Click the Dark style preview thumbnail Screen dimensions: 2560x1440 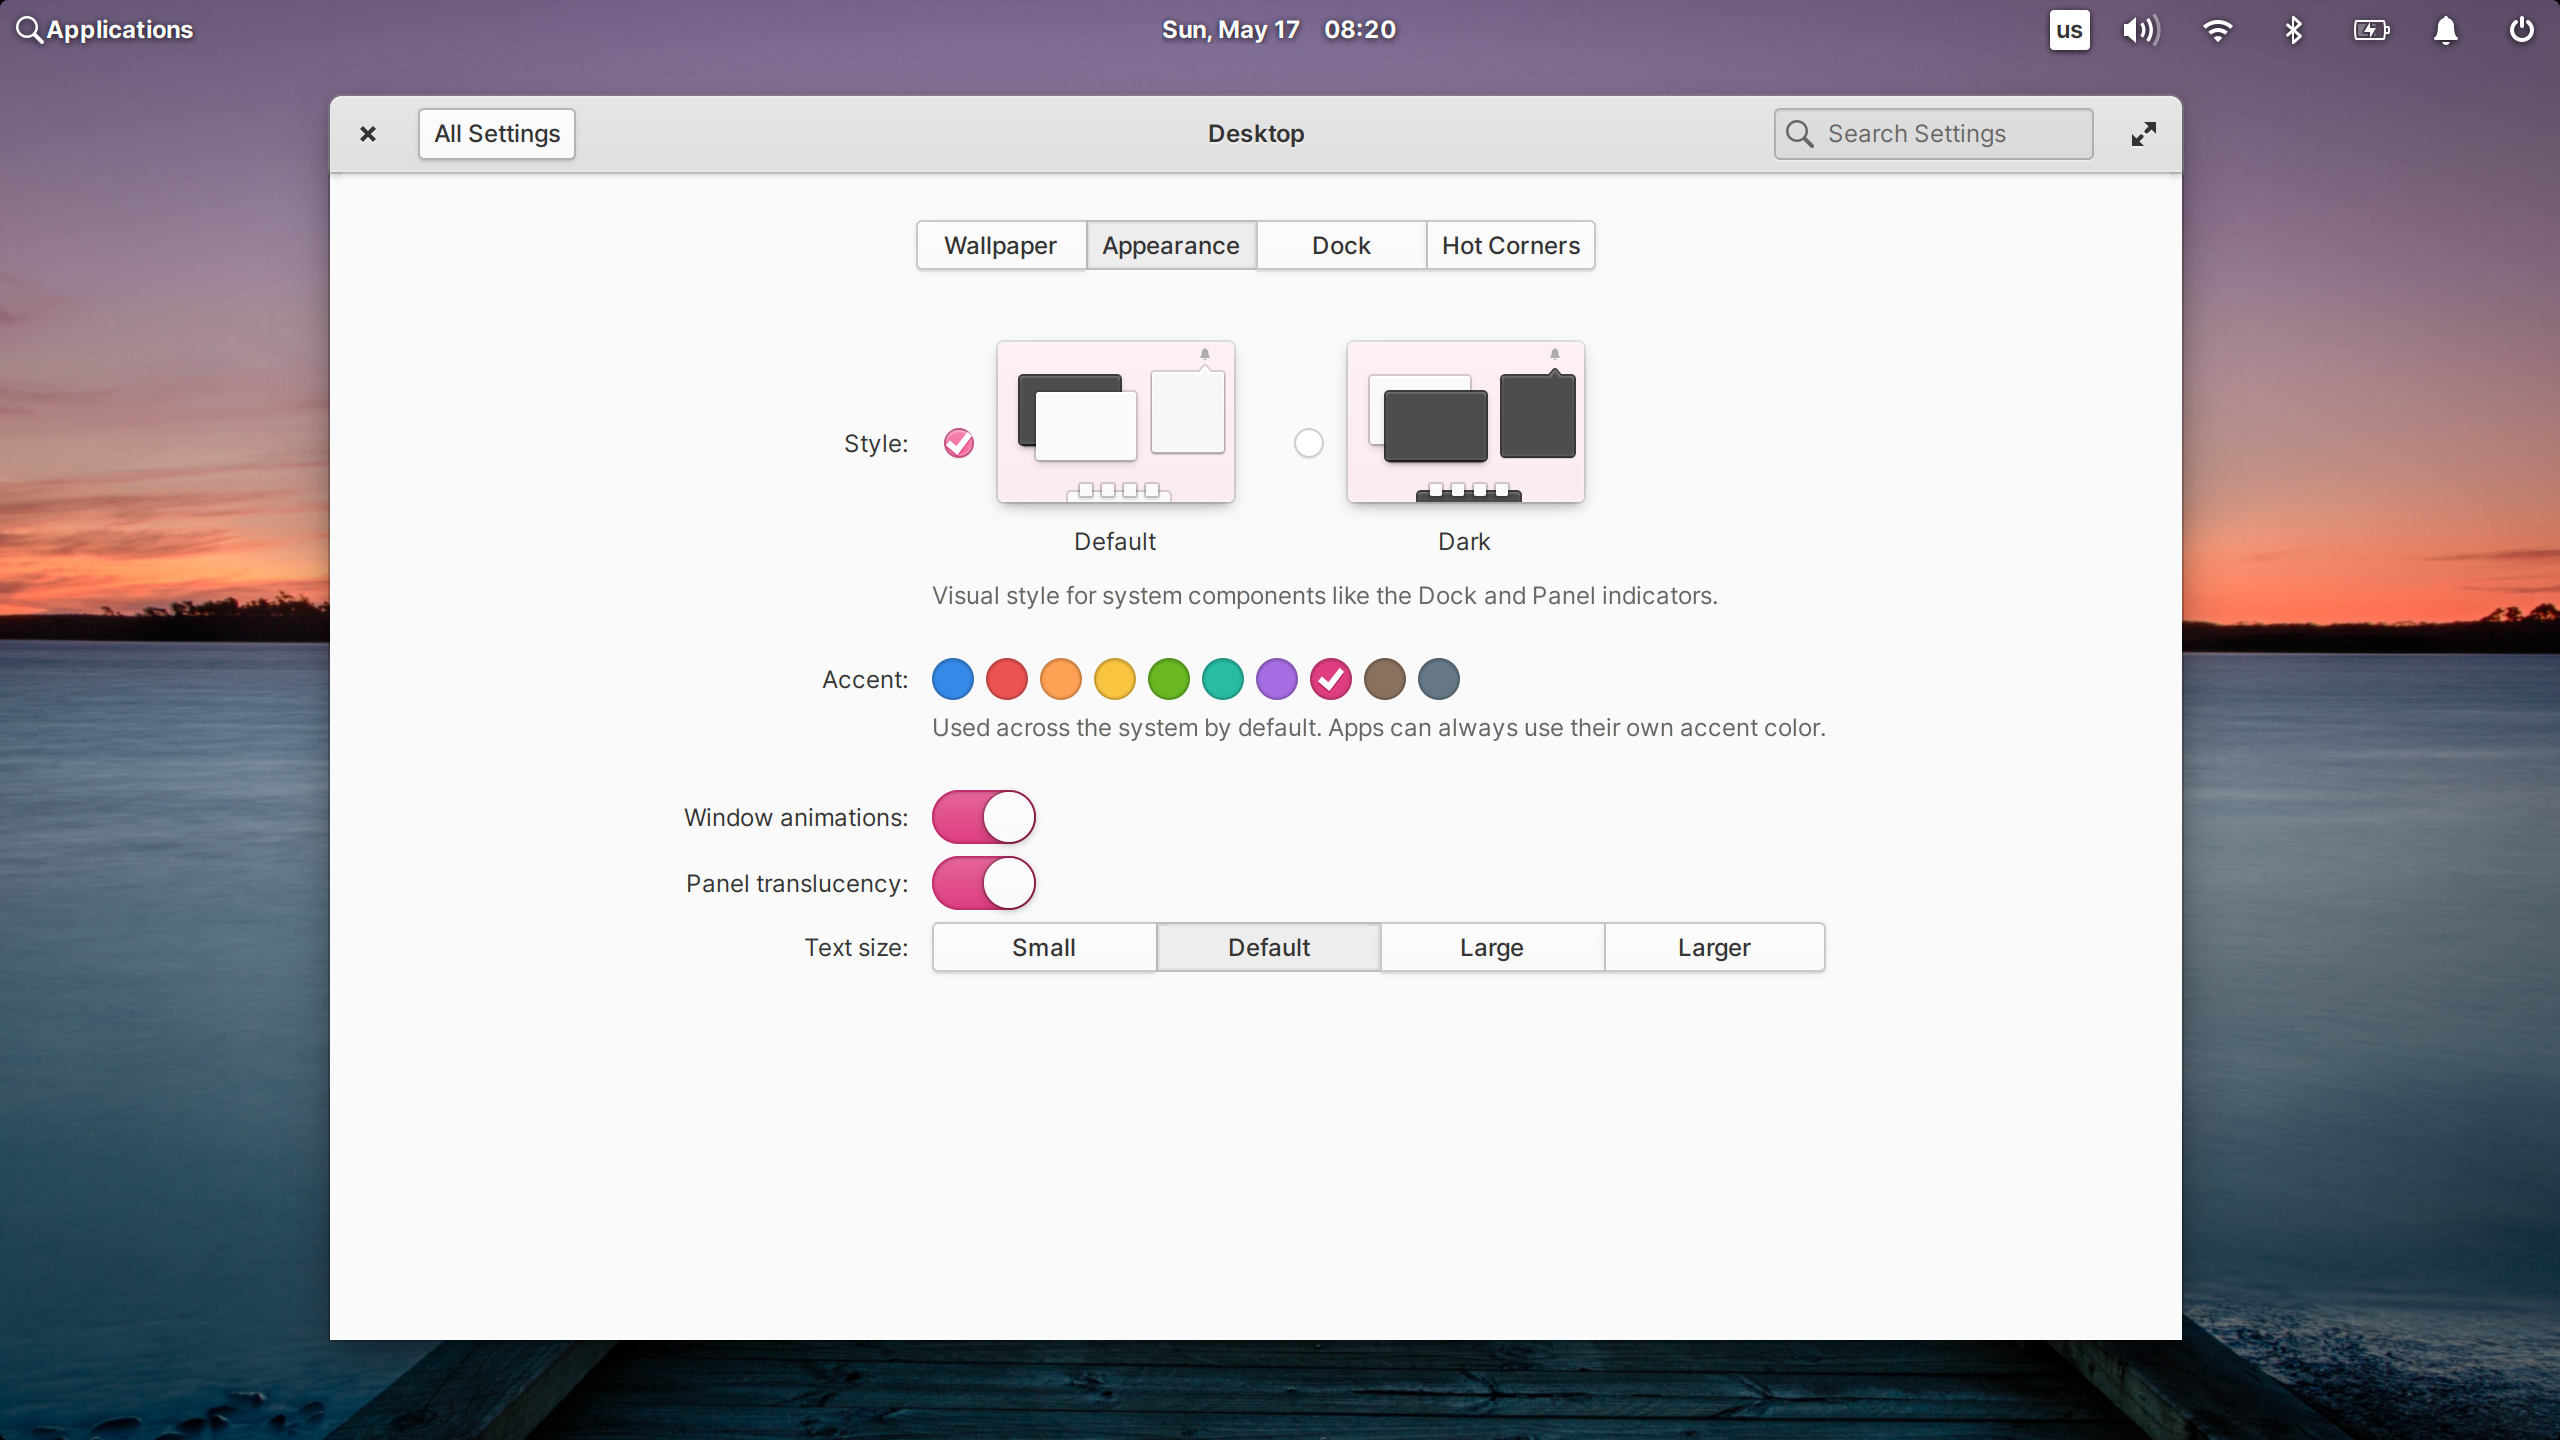[x=1466, y=422]
